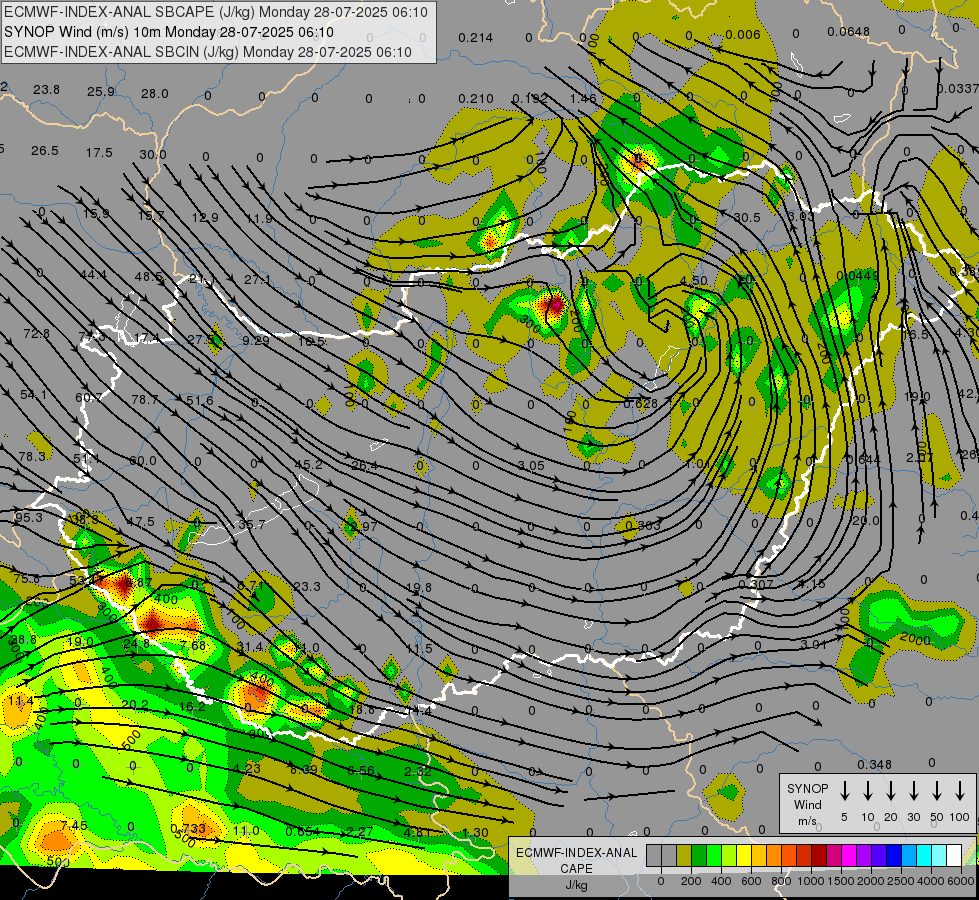This screenshot has width=979, height=900.
Task: Click the map value 3.05
Action: click(531, 465)
